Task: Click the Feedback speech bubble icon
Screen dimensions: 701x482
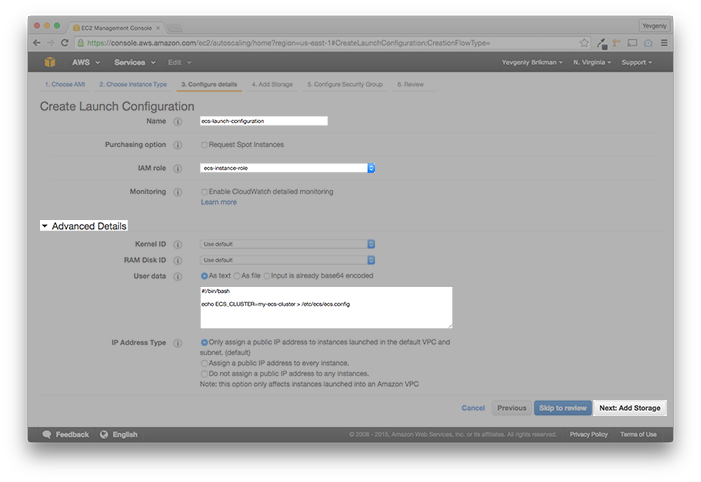Action: coord(46,434)
